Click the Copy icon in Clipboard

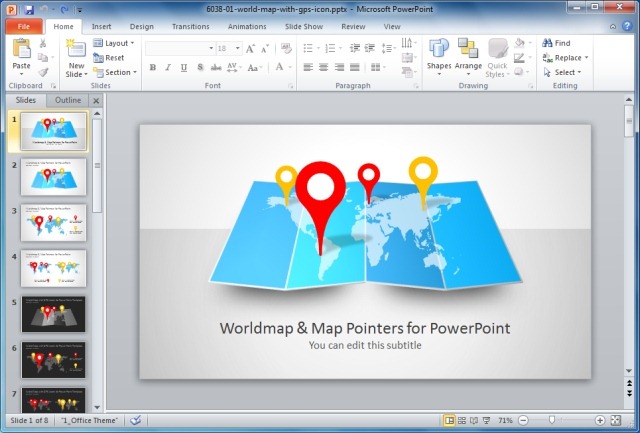coord(42,58)
